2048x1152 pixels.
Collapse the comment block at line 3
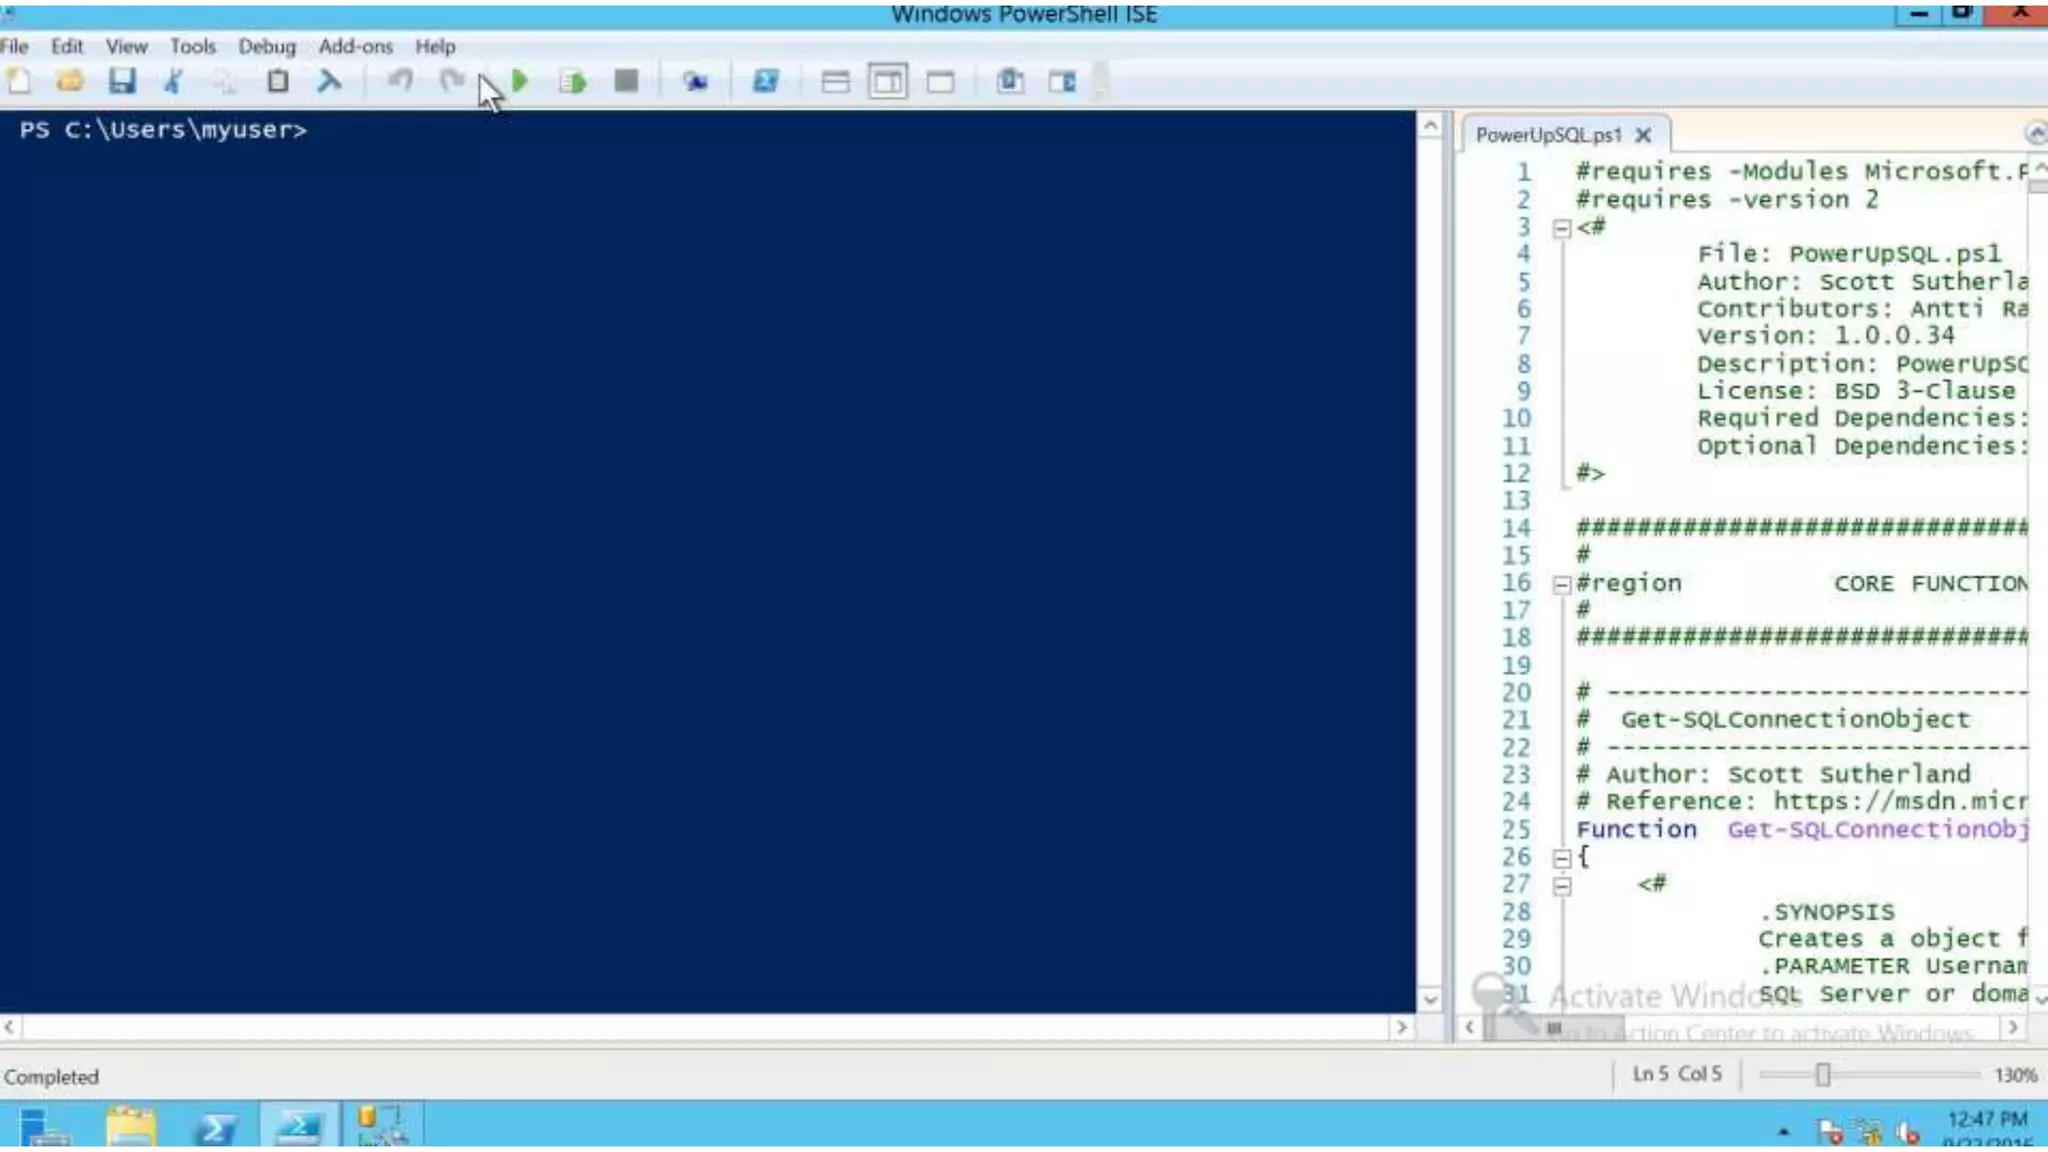point(1561,229)
